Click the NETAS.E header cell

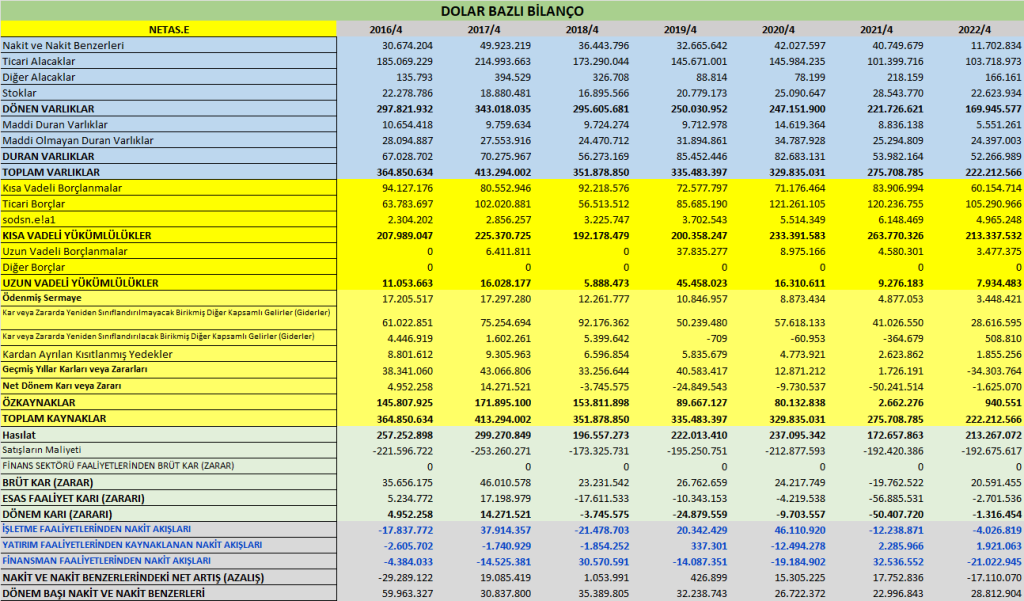168,29
